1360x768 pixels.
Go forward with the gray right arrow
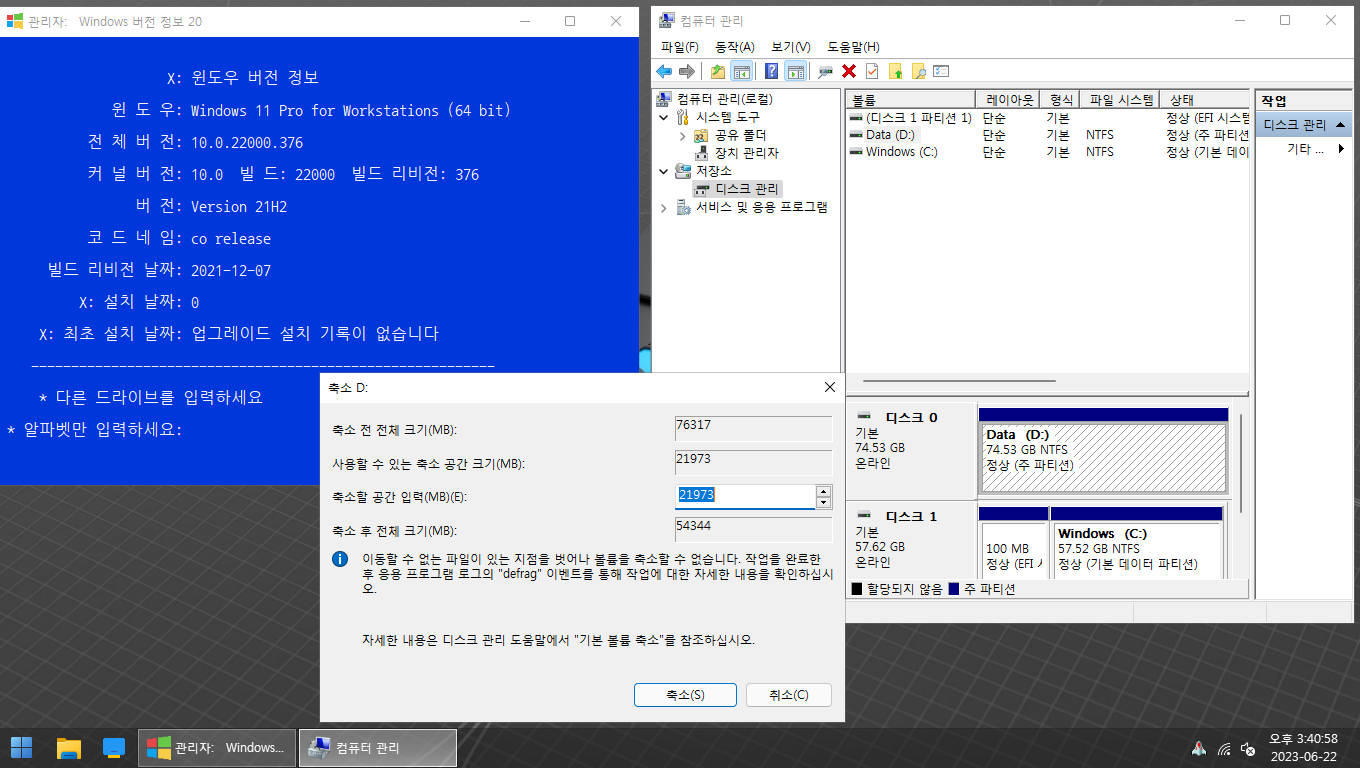tap(687, 71)
